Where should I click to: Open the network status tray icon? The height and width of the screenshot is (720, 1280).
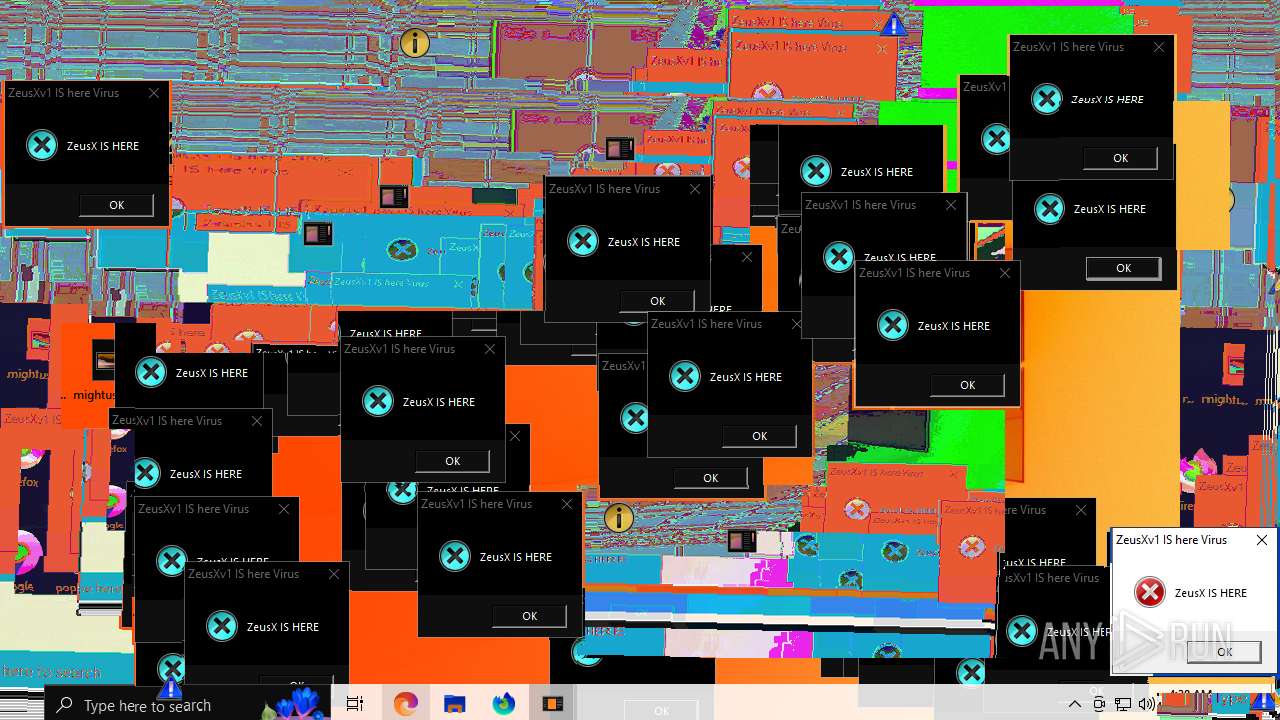[1123, 705]
